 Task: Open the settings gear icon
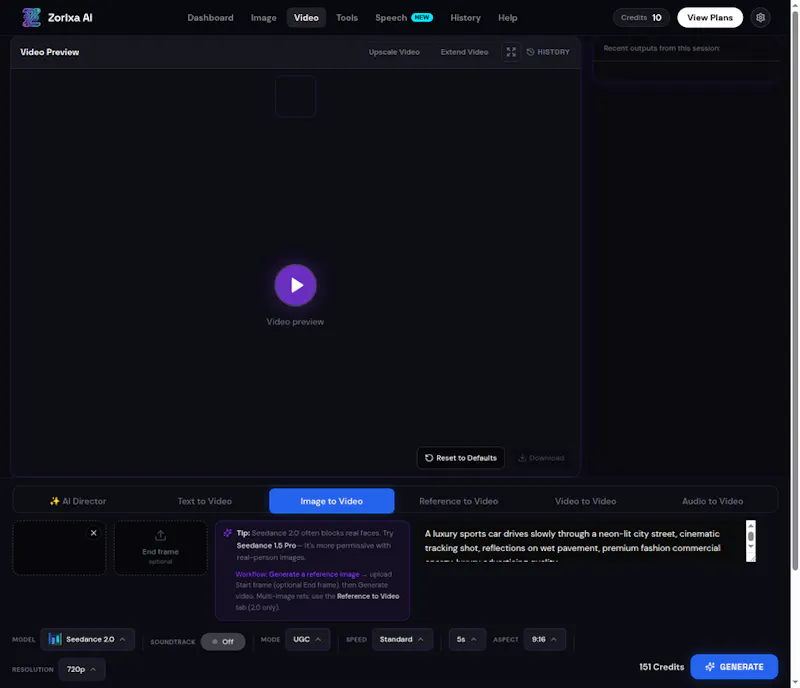[x=760, y=17]
